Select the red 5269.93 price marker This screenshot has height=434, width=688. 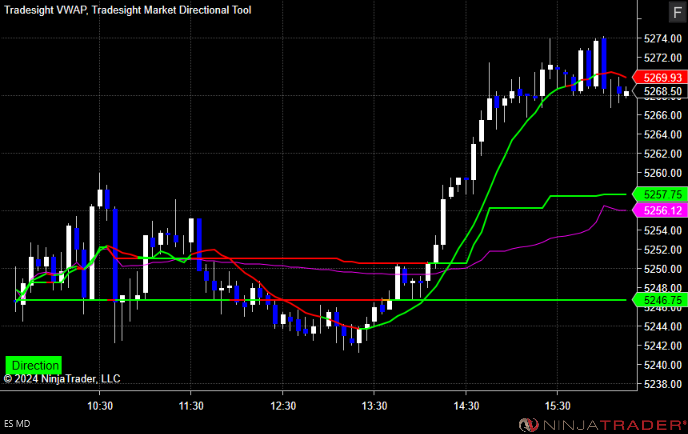coord(660,78)
